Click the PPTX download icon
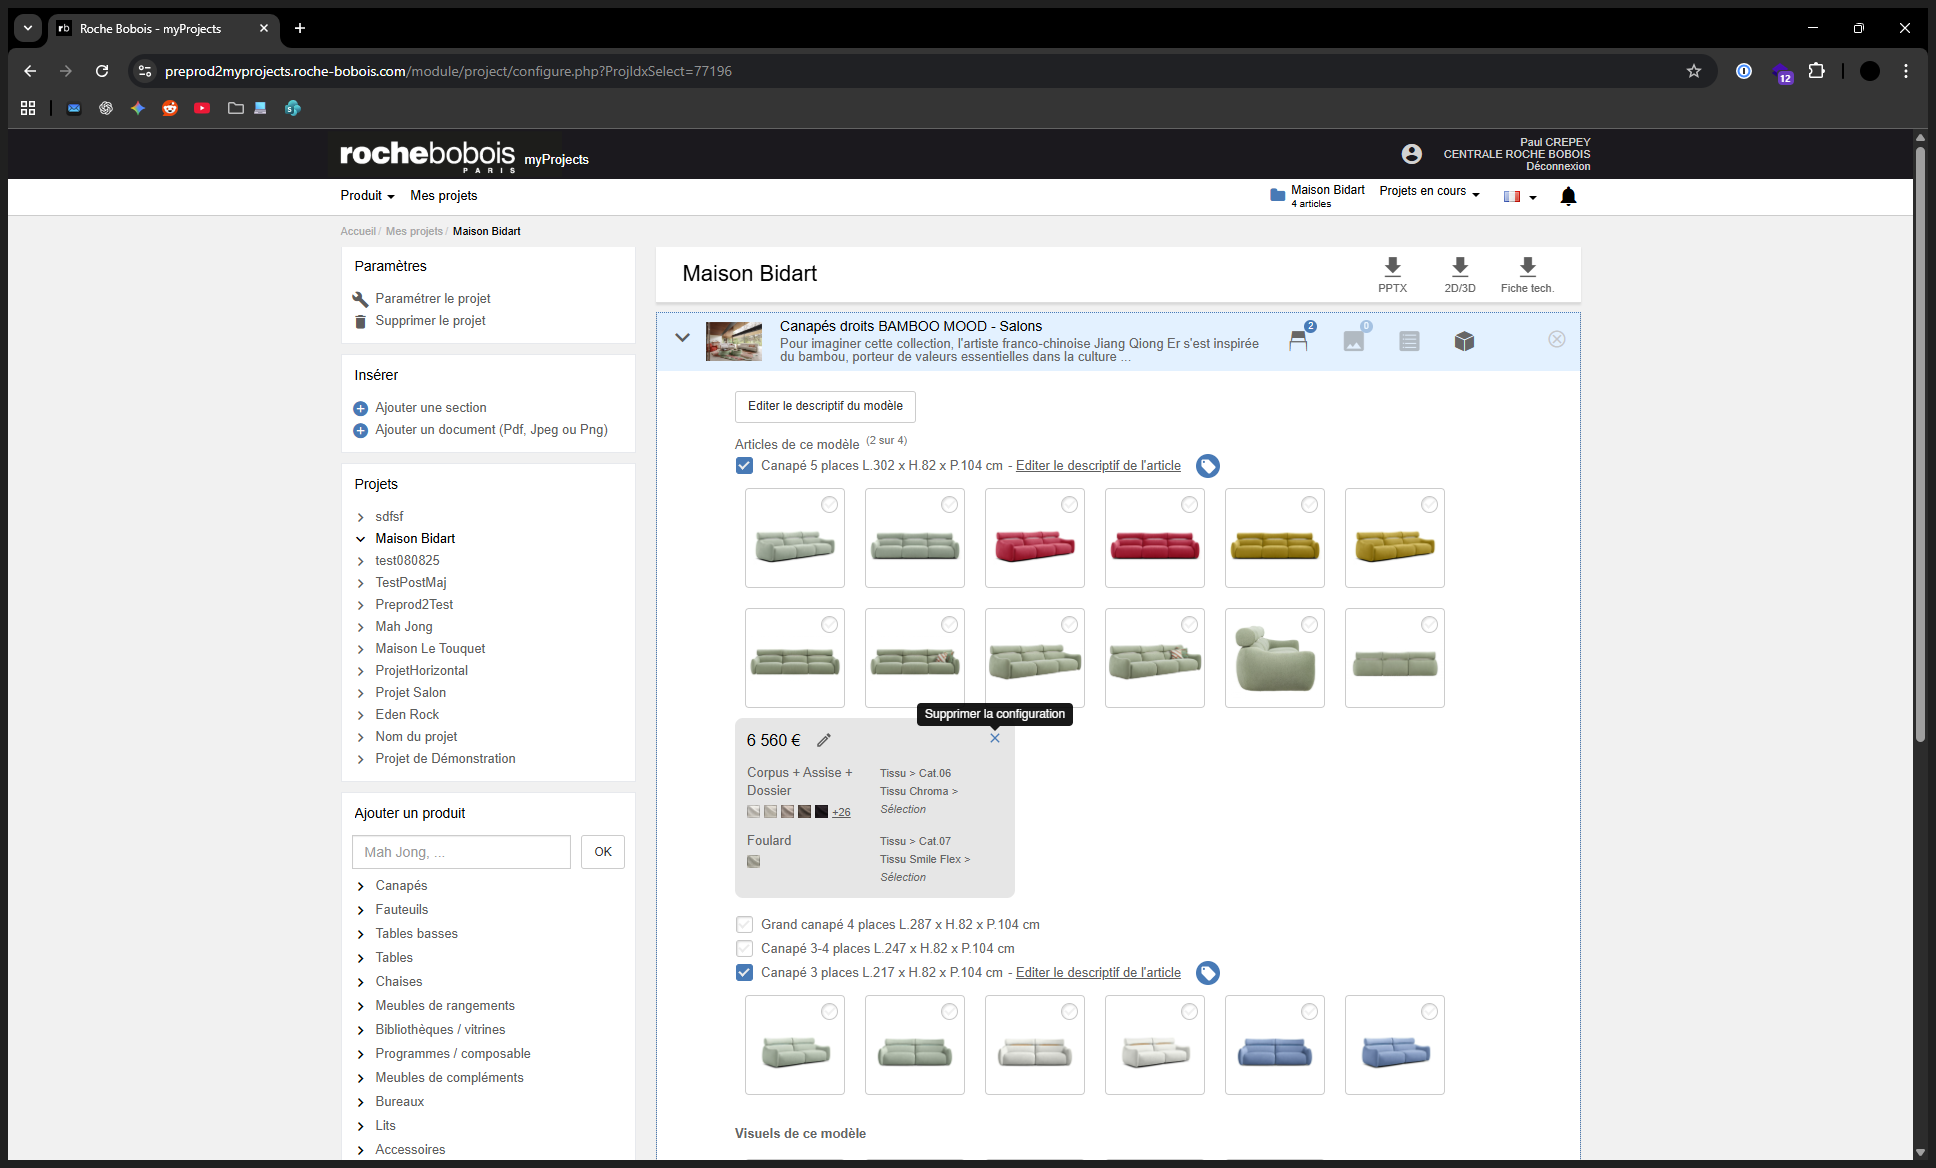The width and height of the screenshot is (1936, 1168). 1392,267
